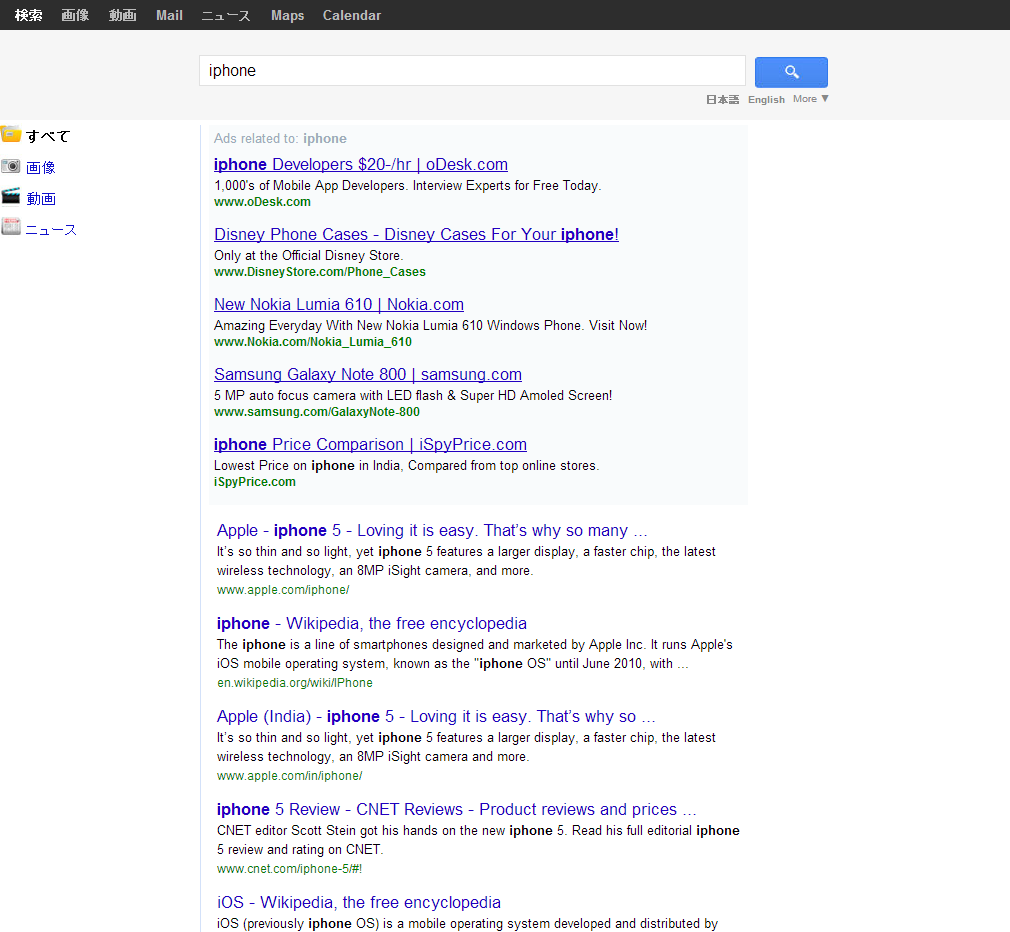Click www.apple.com/iphone/ URL

283,590
